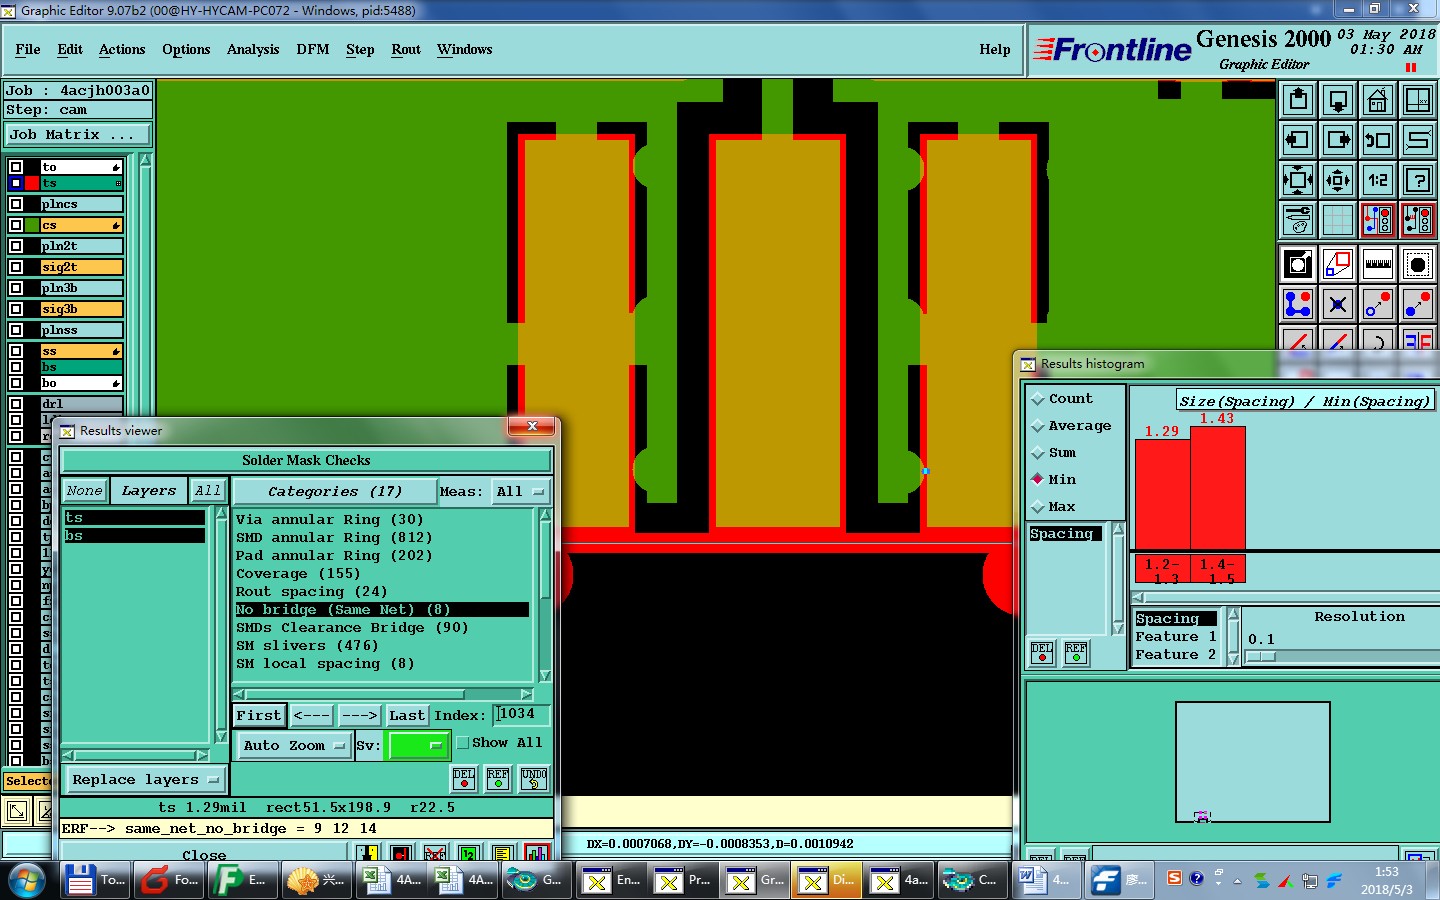This screenshot has width=1440, height=900.
Task: Click the previous result arrow button
Action: [312, 715]
